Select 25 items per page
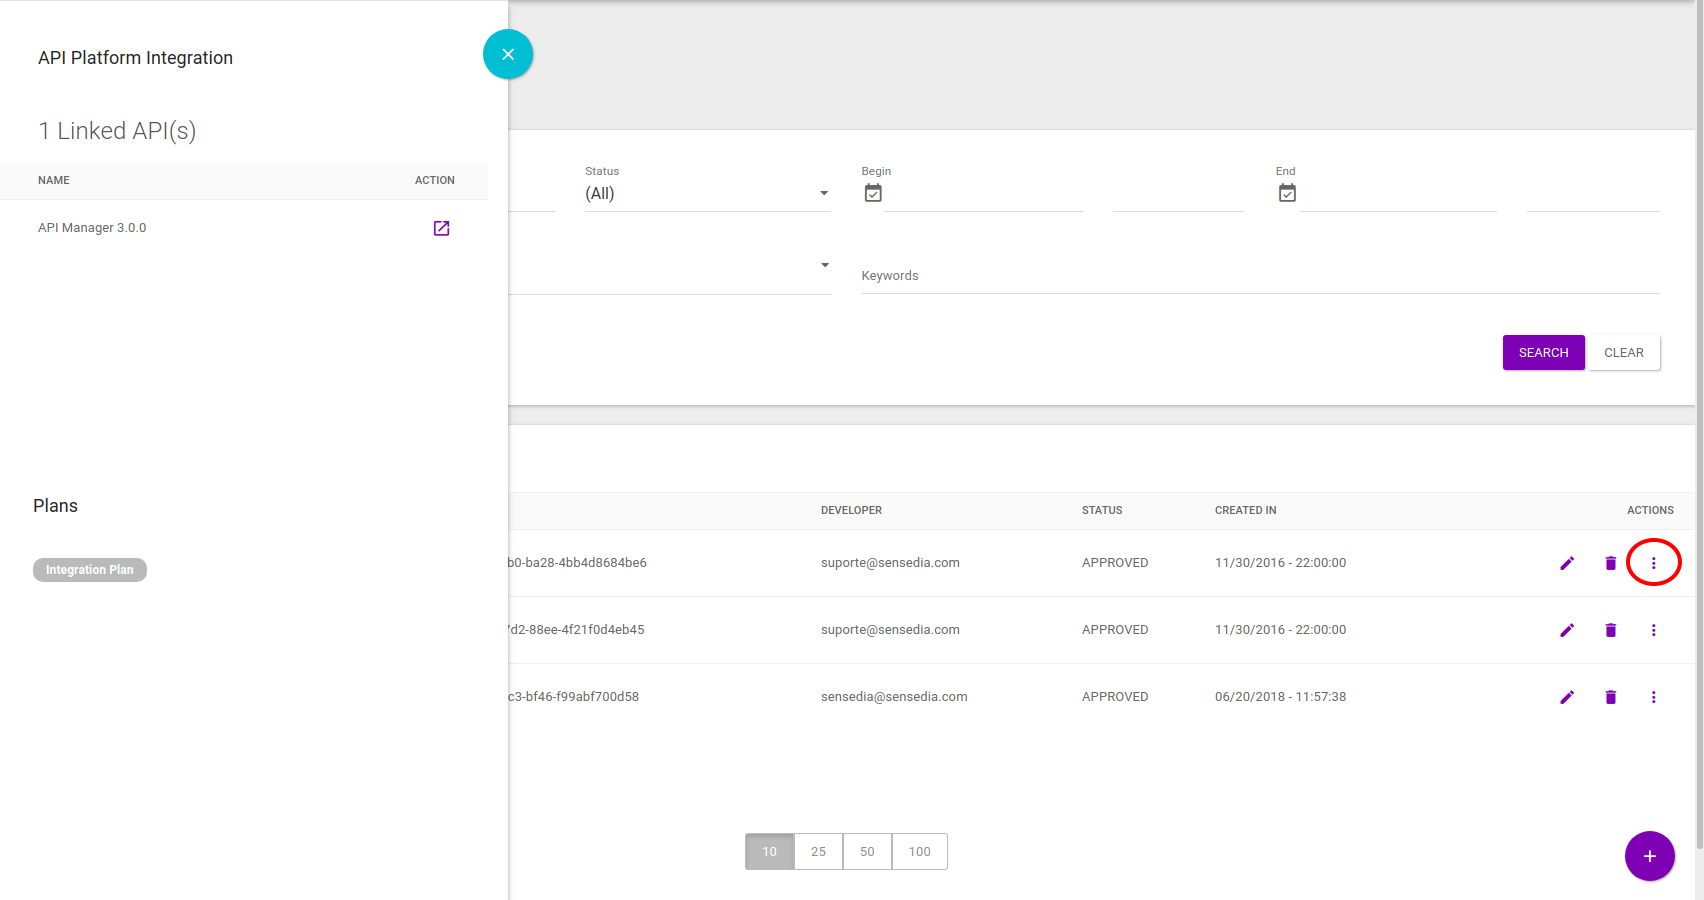The image size is (1704, 900). [x=818, y=852]
